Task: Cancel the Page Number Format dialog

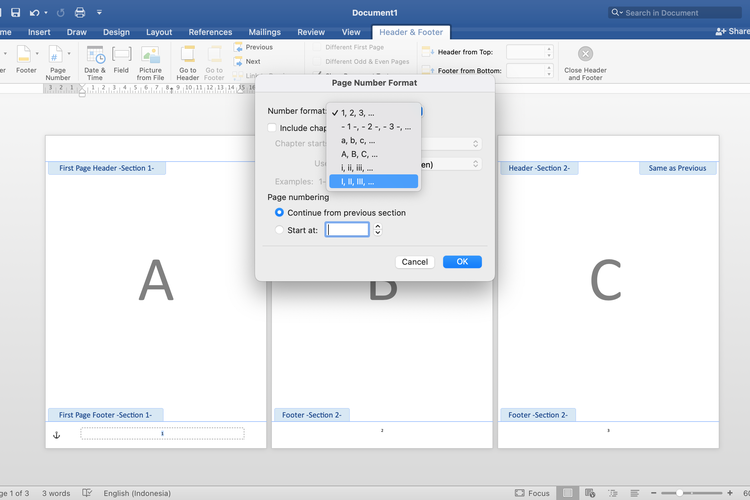Action: pos(414,262)
